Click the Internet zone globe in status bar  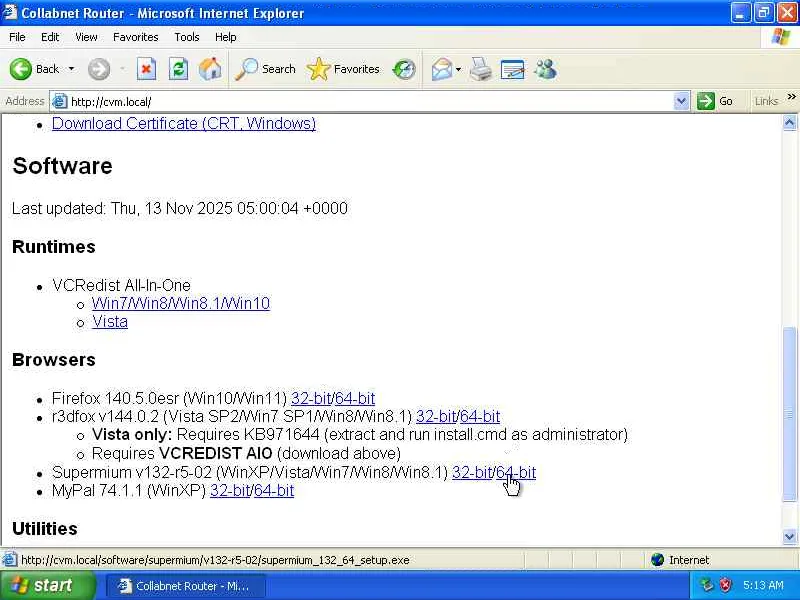click(658, 560)
